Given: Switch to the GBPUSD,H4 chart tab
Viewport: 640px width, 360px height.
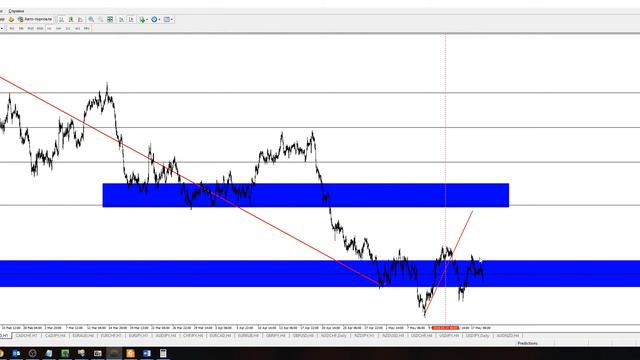Looking at the screenshot, I should [303, 336].
